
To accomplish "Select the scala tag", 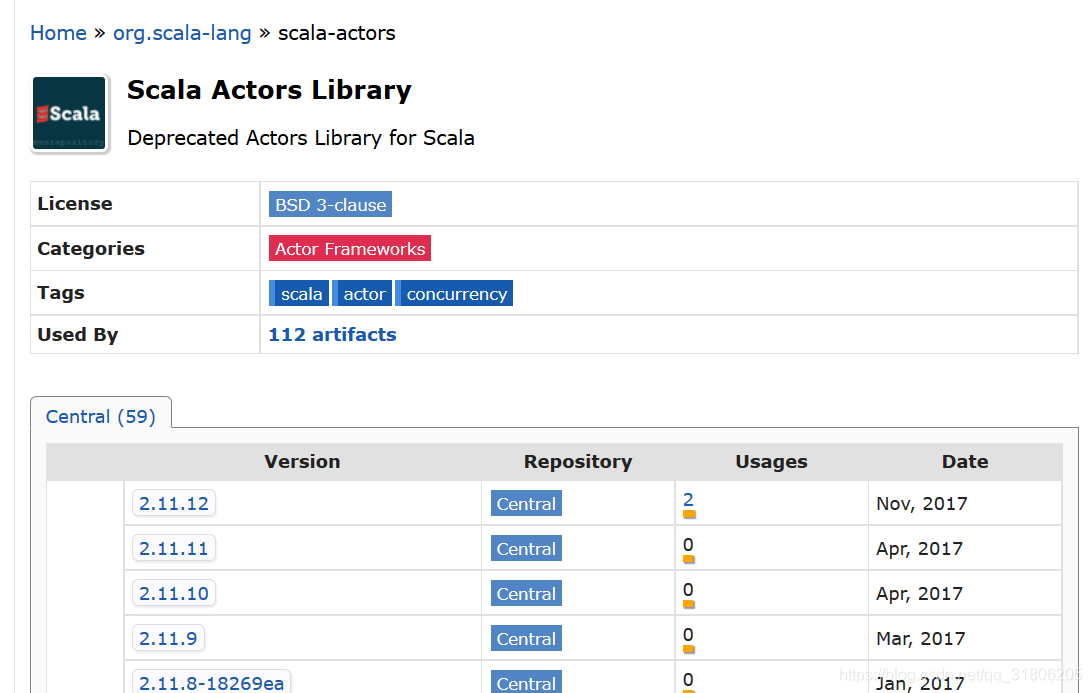I will [299, 293].
